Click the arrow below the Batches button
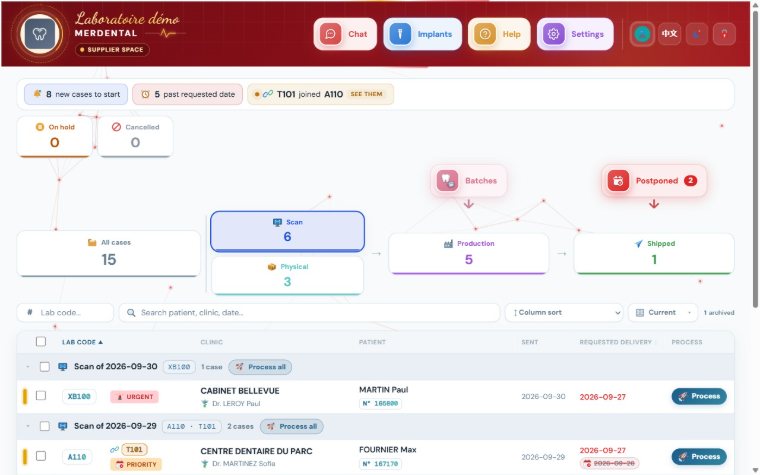Viewport: 760px width, 475px height. coord(468,204)
